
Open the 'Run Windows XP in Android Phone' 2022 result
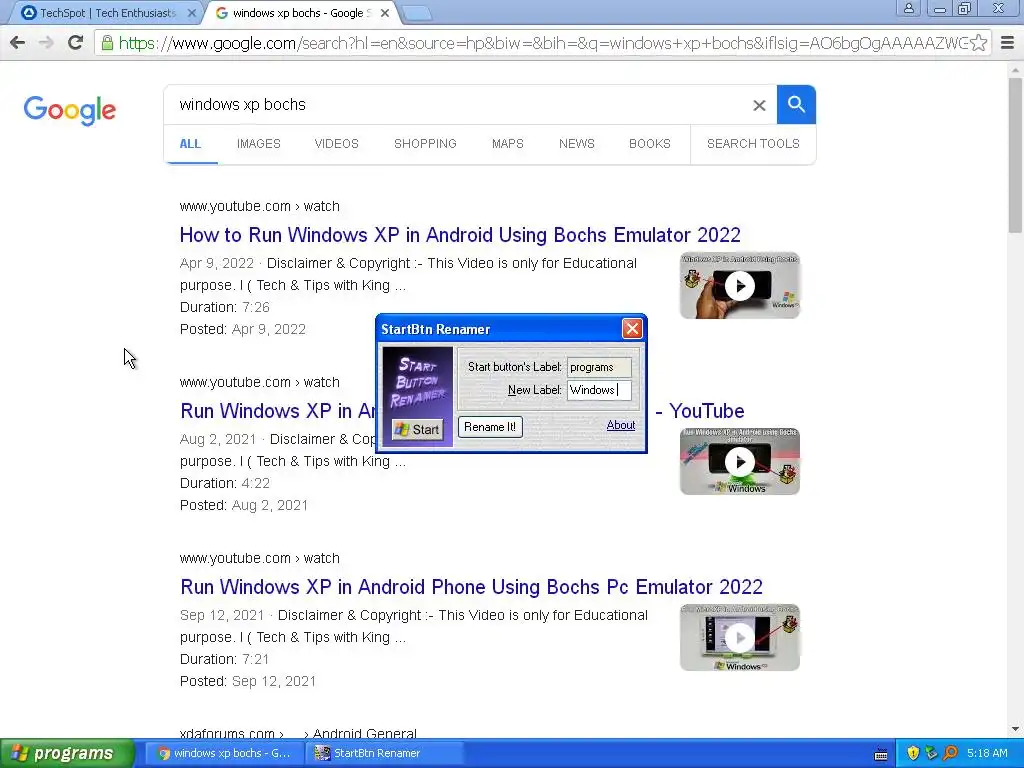coord(472,587)
